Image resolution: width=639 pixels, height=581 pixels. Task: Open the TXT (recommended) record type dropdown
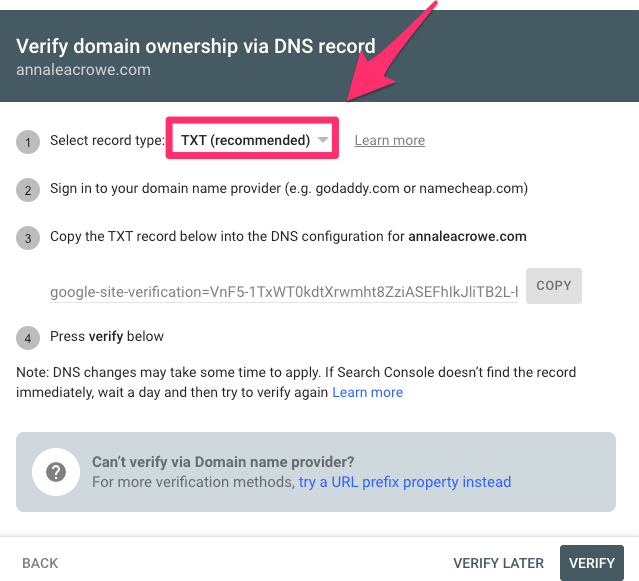(x=252, y=139)
